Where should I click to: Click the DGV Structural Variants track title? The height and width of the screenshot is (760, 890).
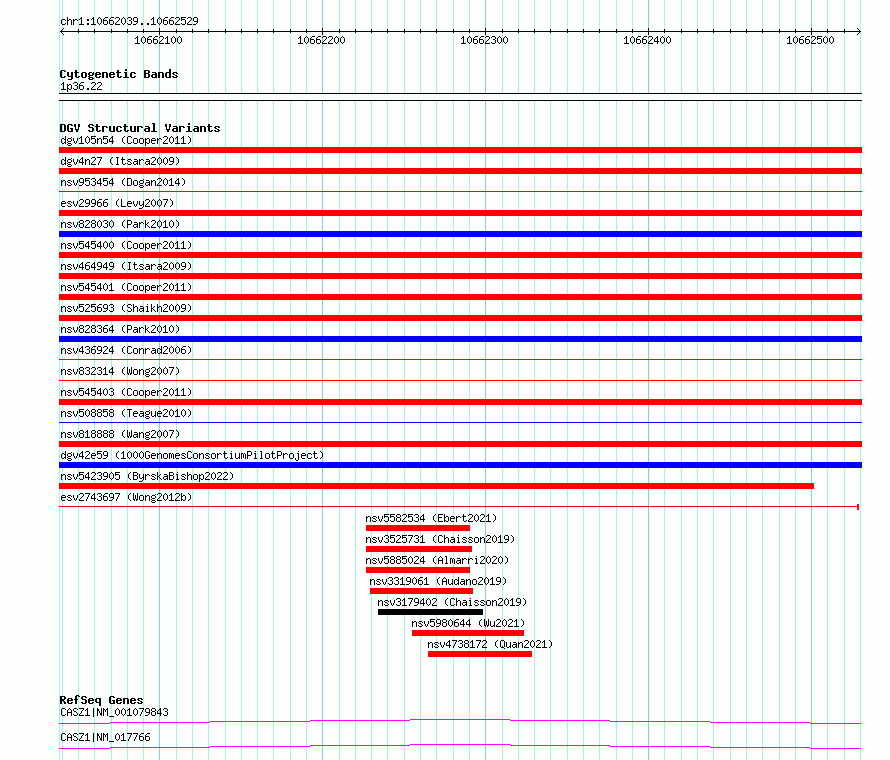140,128
